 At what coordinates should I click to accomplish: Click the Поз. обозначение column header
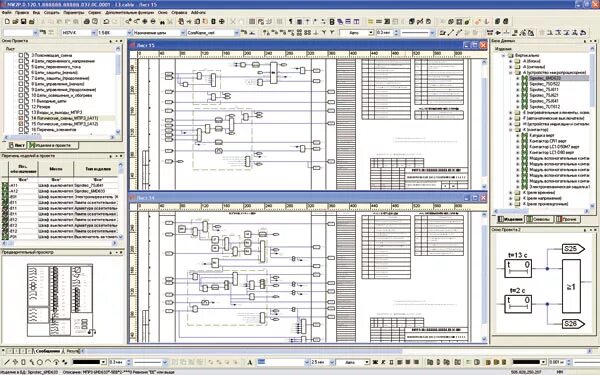click(x=24, y=169)
